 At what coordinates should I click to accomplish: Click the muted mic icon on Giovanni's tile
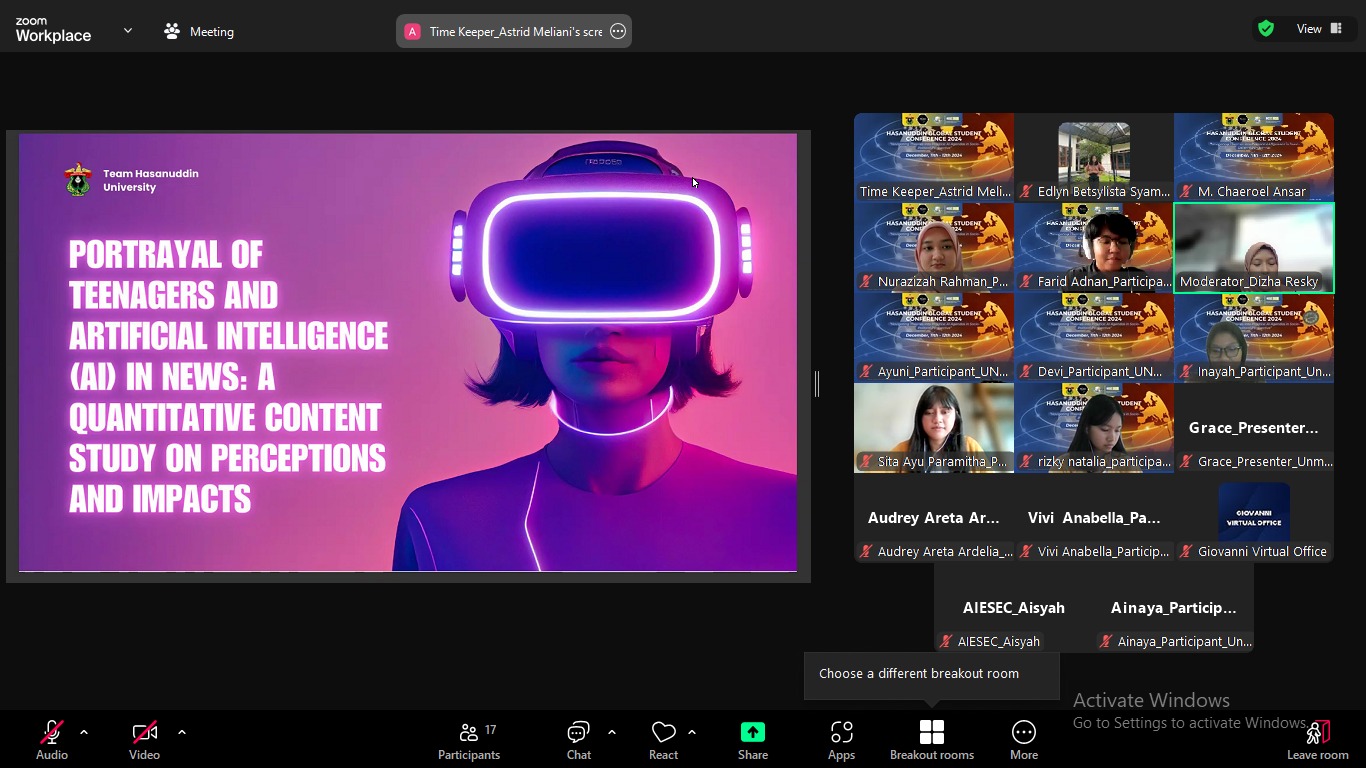coord(1186,551)
